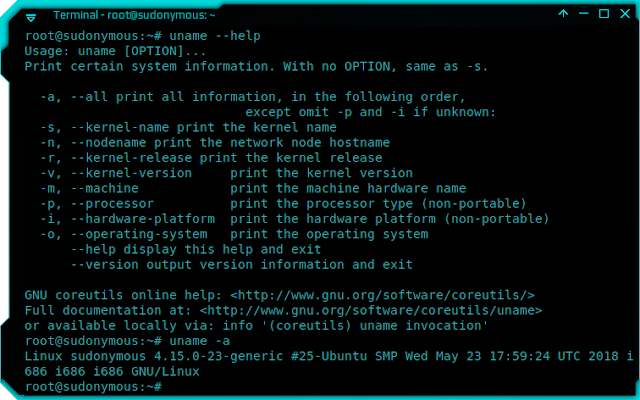This screenshot has height=400, width=640.
Task: Click the '-v, --kernel-version' option line
Action: tap(226, 173)
